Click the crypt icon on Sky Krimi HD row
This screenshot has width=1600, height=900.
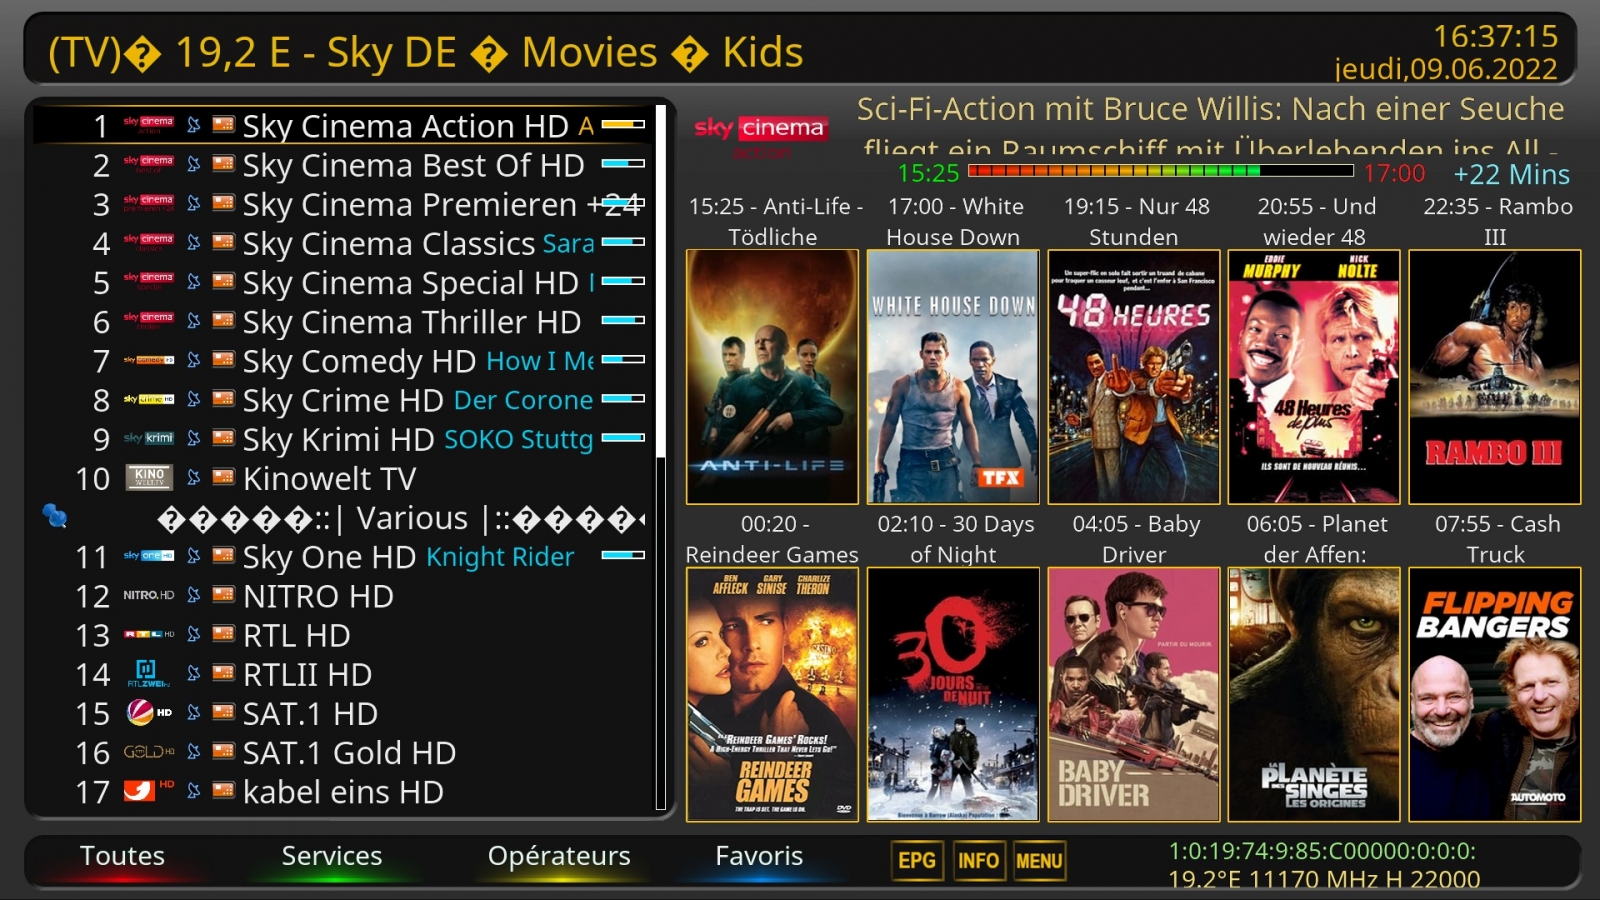[224, 438]
